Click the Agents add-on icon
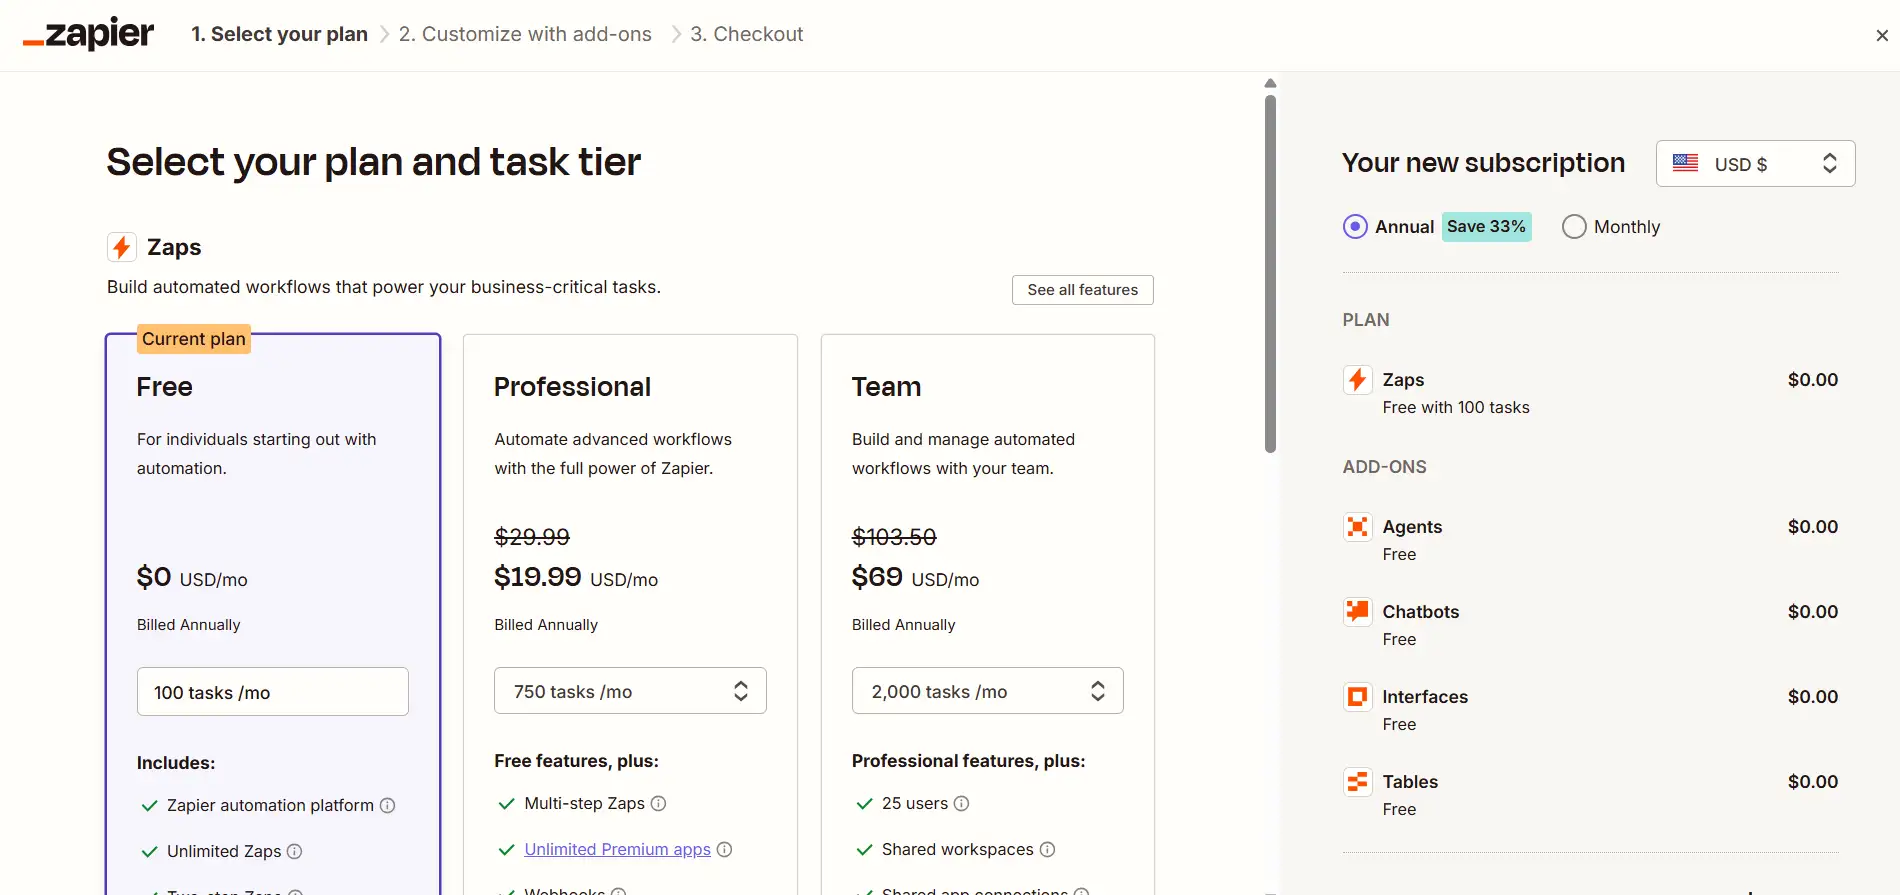The height and width of the screenshot is (895, 1900). pyautogui.click(x=1357, y=527)
